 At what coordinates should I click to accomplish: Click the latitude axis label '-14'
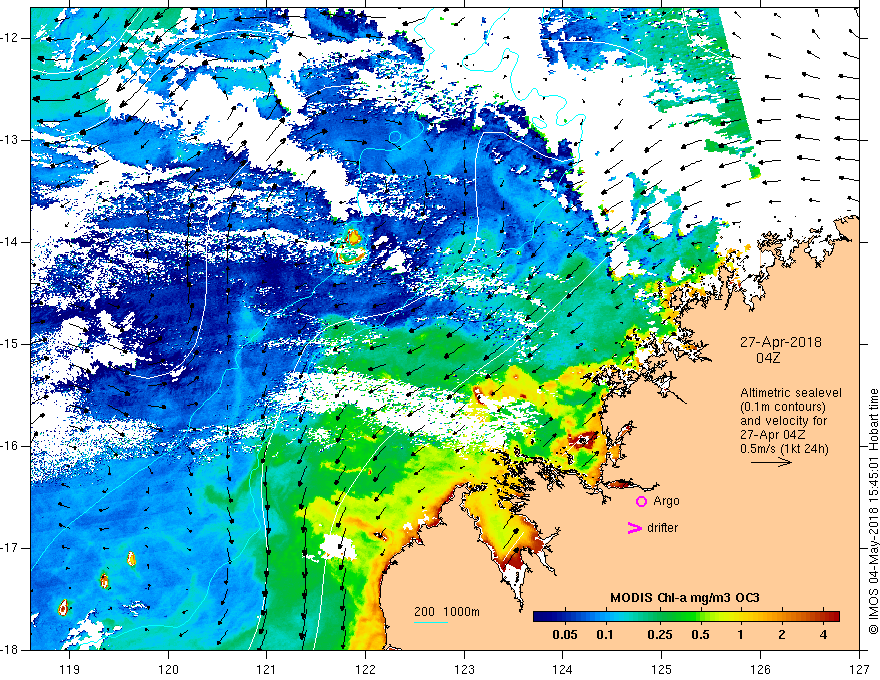coord(11,242)
